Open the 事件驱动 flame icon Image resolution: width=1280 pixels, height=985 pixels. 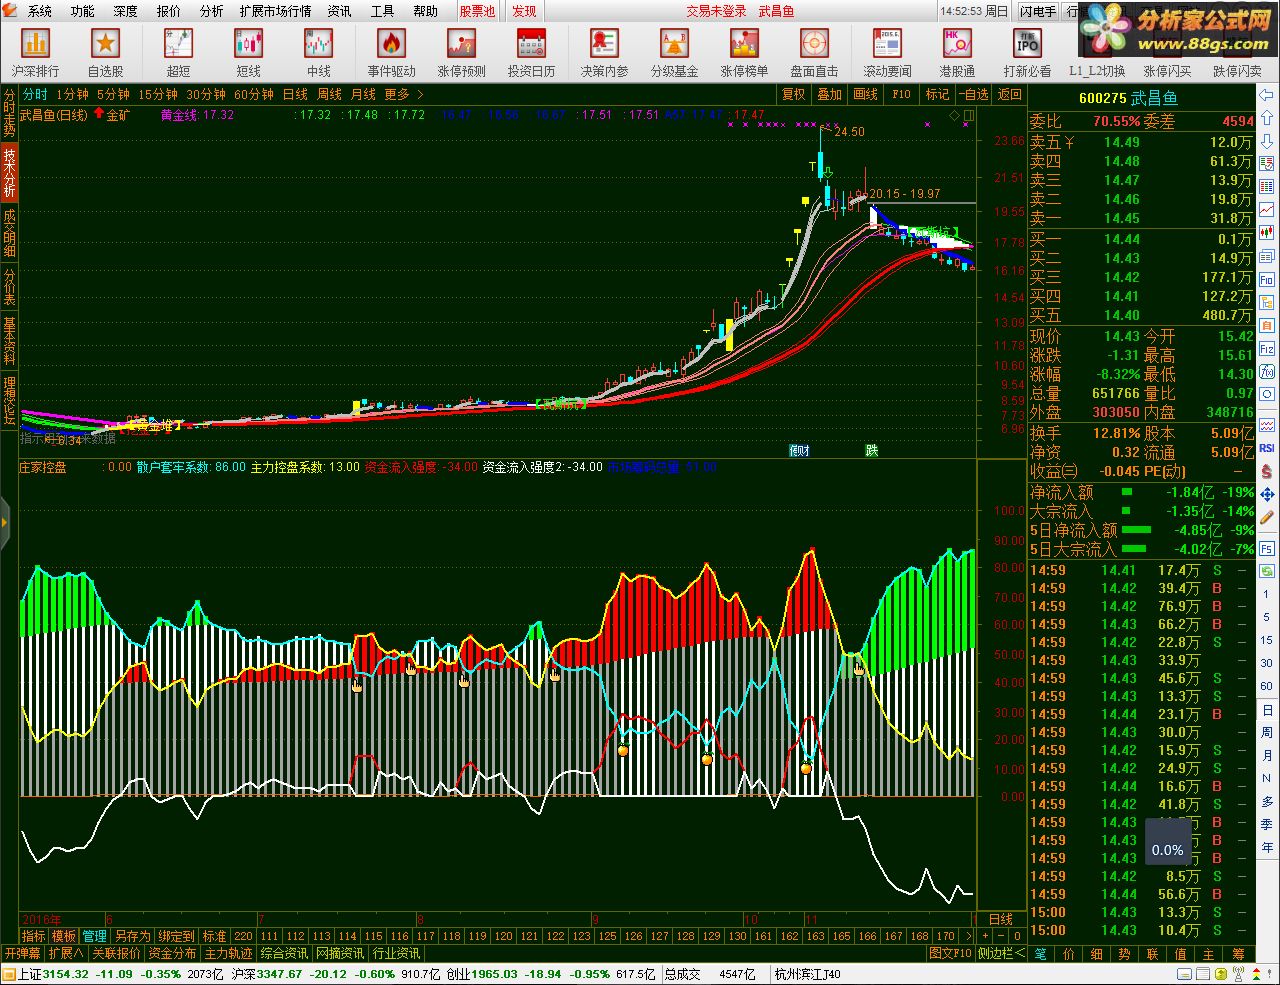[x=391, y=53]
